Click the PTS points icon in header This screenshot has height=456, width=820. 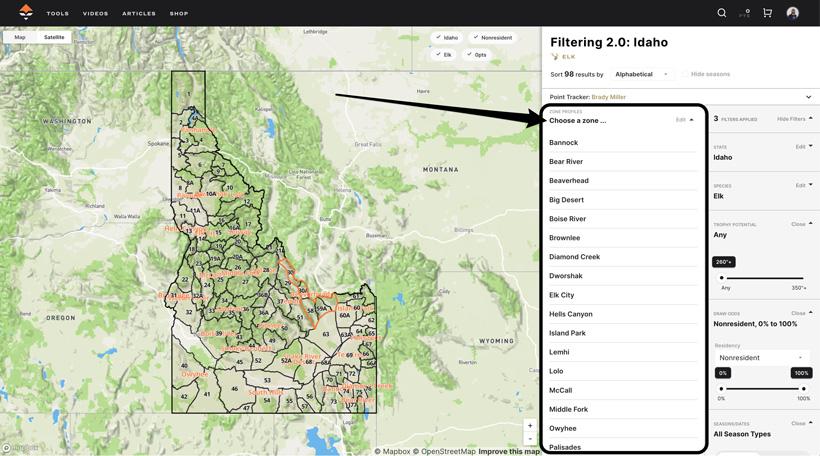pyautogui.click(x=745, y=13)
